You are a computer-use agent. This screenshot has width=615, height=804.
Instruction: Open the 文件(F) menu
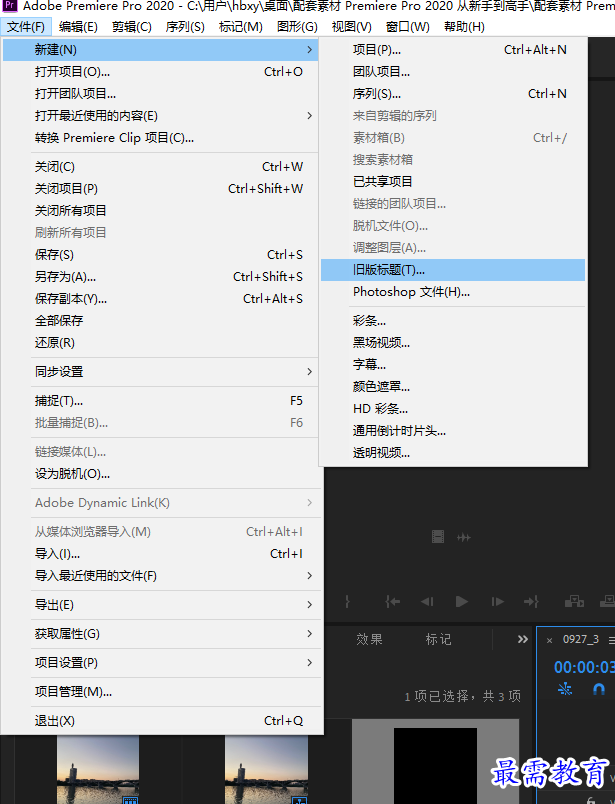click(x=26, y=26)
